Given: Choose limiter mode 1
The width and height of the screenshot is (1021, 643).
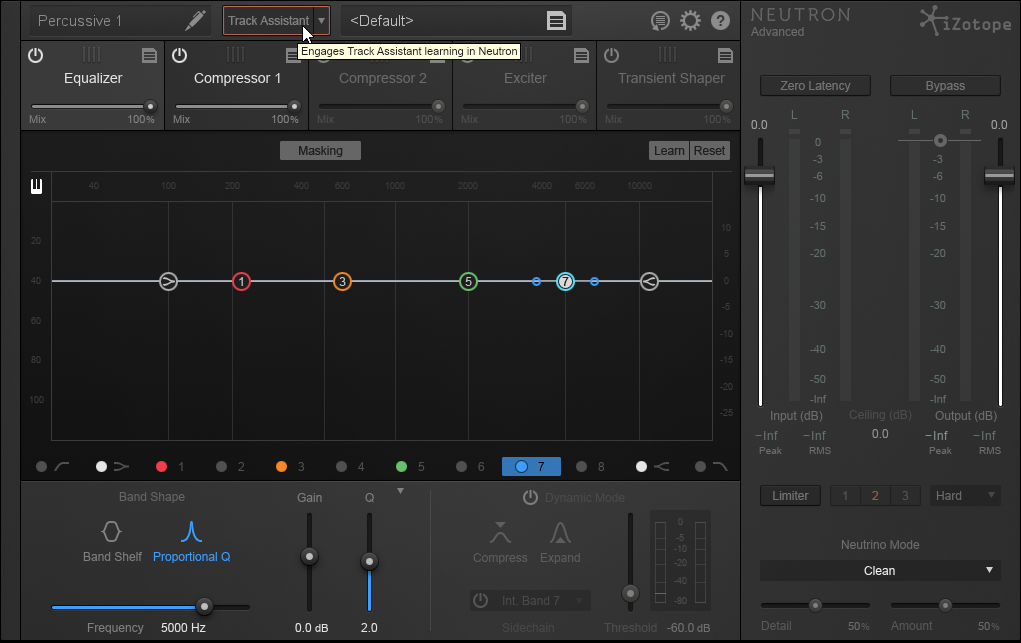Looking at the screenshot, I should 845,496.
